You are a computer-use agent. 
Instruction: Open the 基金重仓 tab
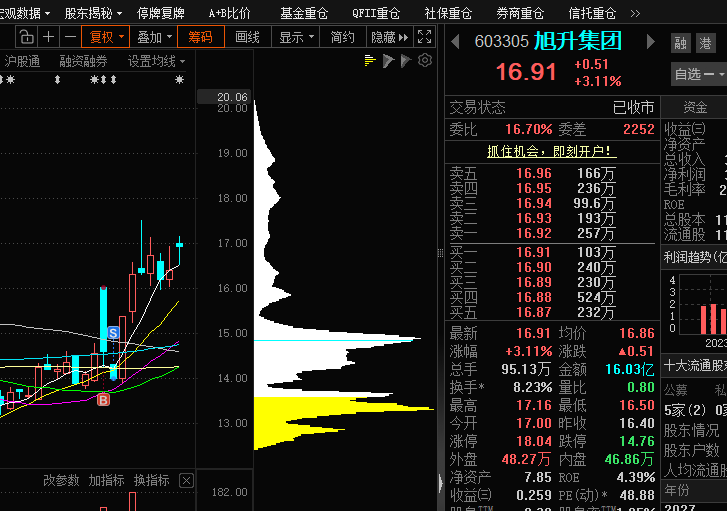[x=304, y=13]
